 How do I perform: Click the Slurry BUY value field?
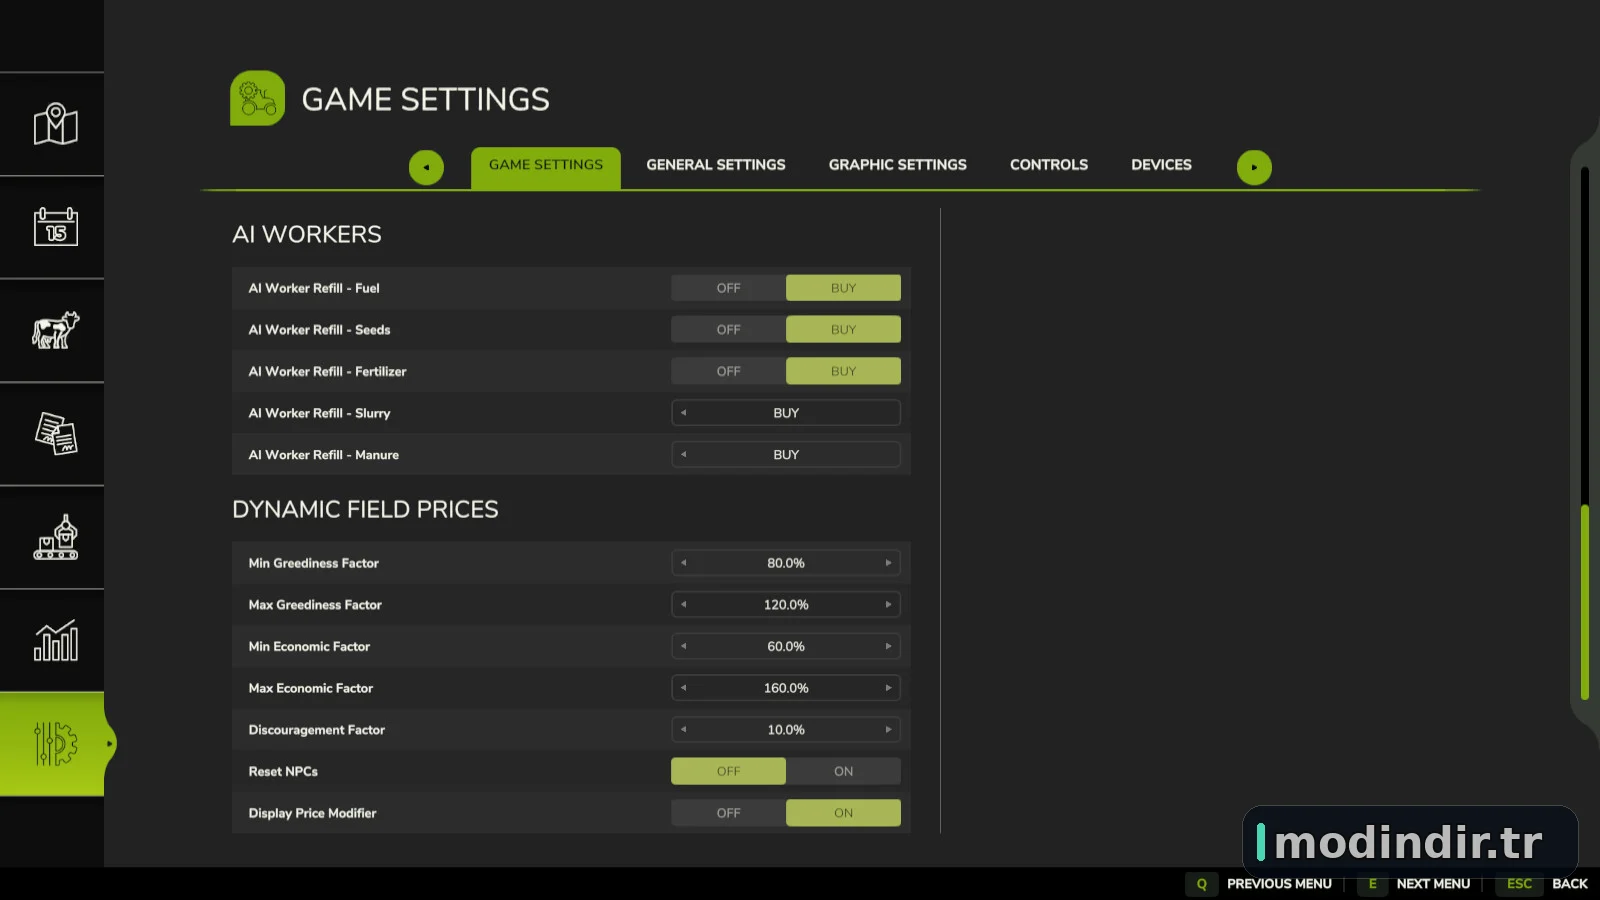(x=786, y=413)
